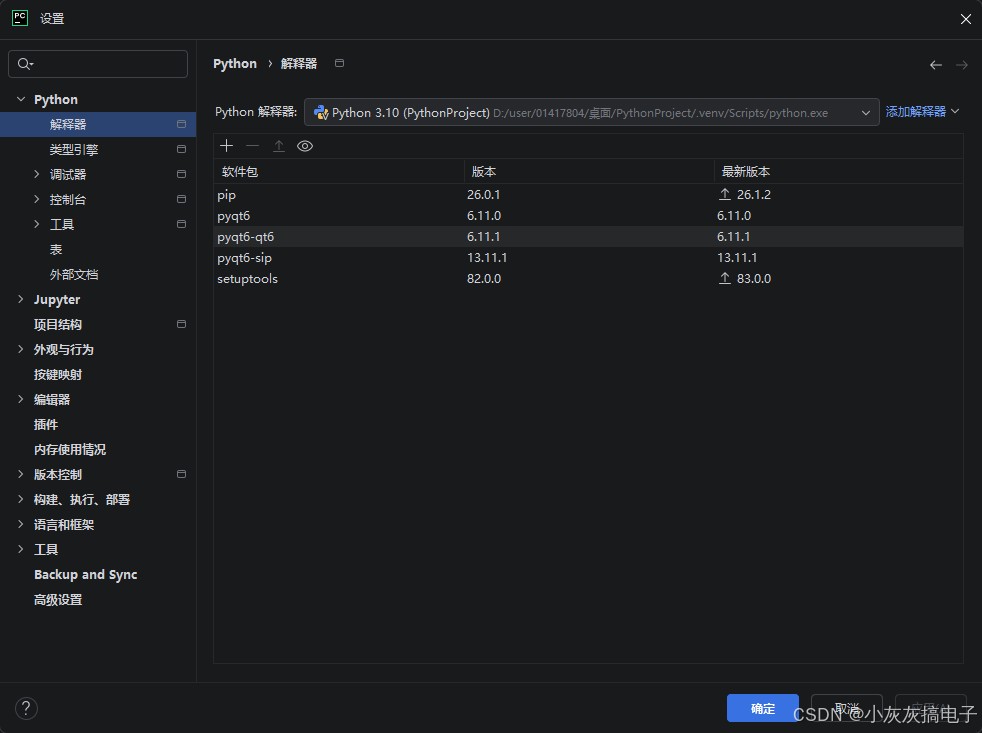
Task: Click project-level icon beside 类型引擎
Action: (x=182, y=149)
